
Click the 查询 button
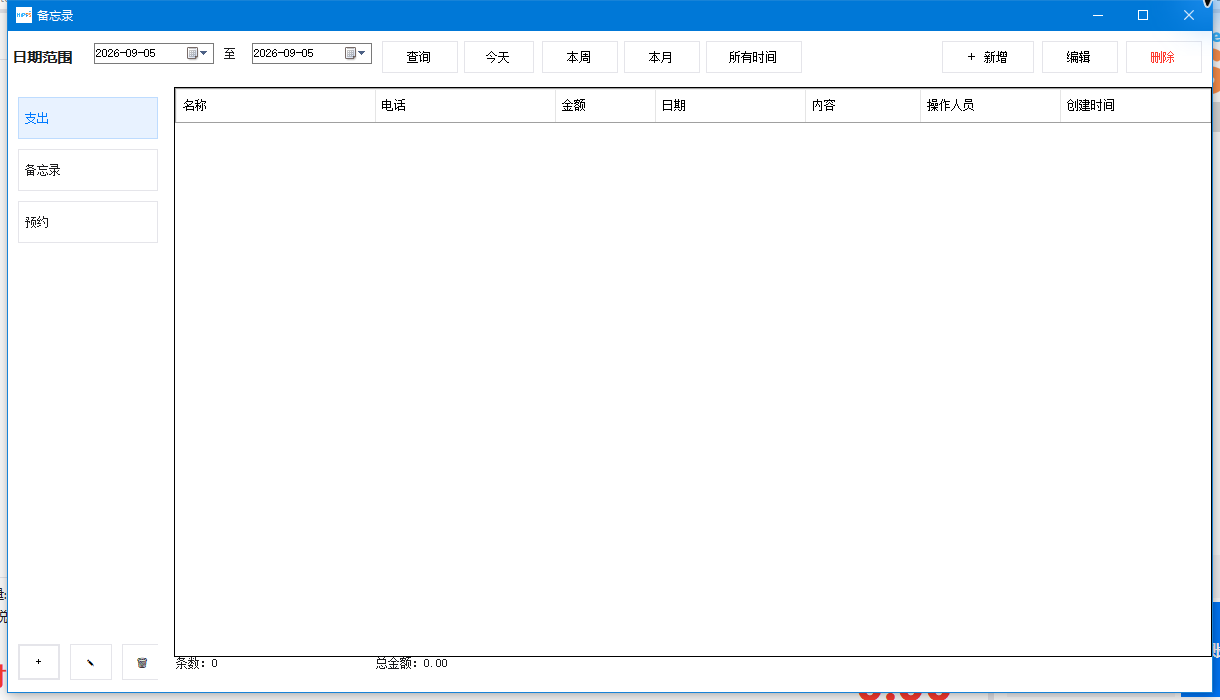click(420, 57)
